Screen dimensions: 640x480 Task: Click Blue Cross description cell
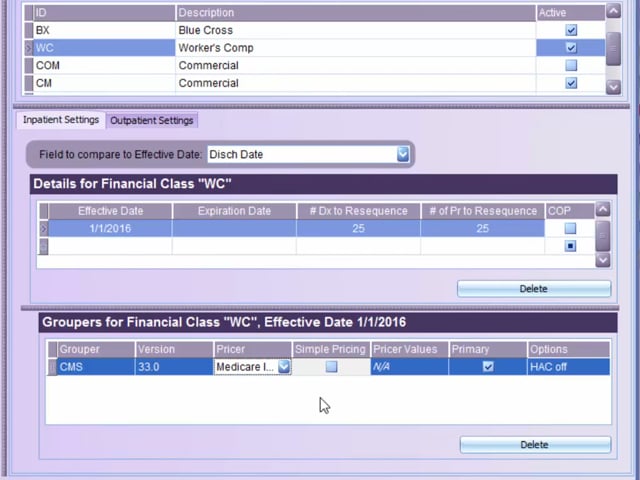coord(356,30)
